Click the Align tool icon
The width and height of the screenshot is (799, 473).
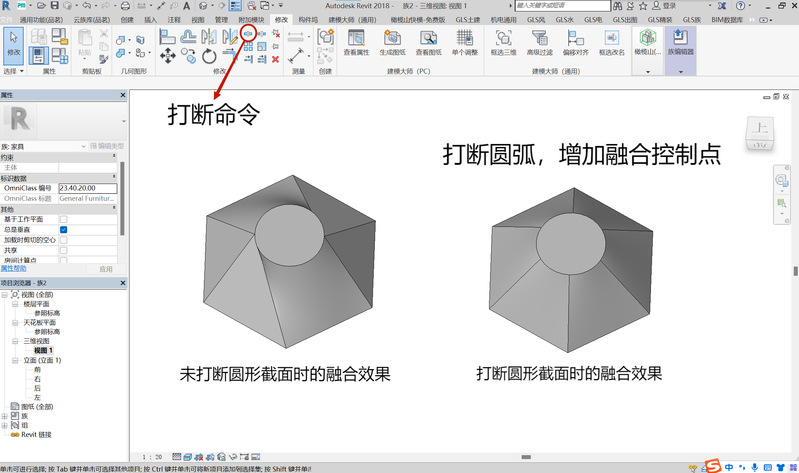(x=167, y=35)
